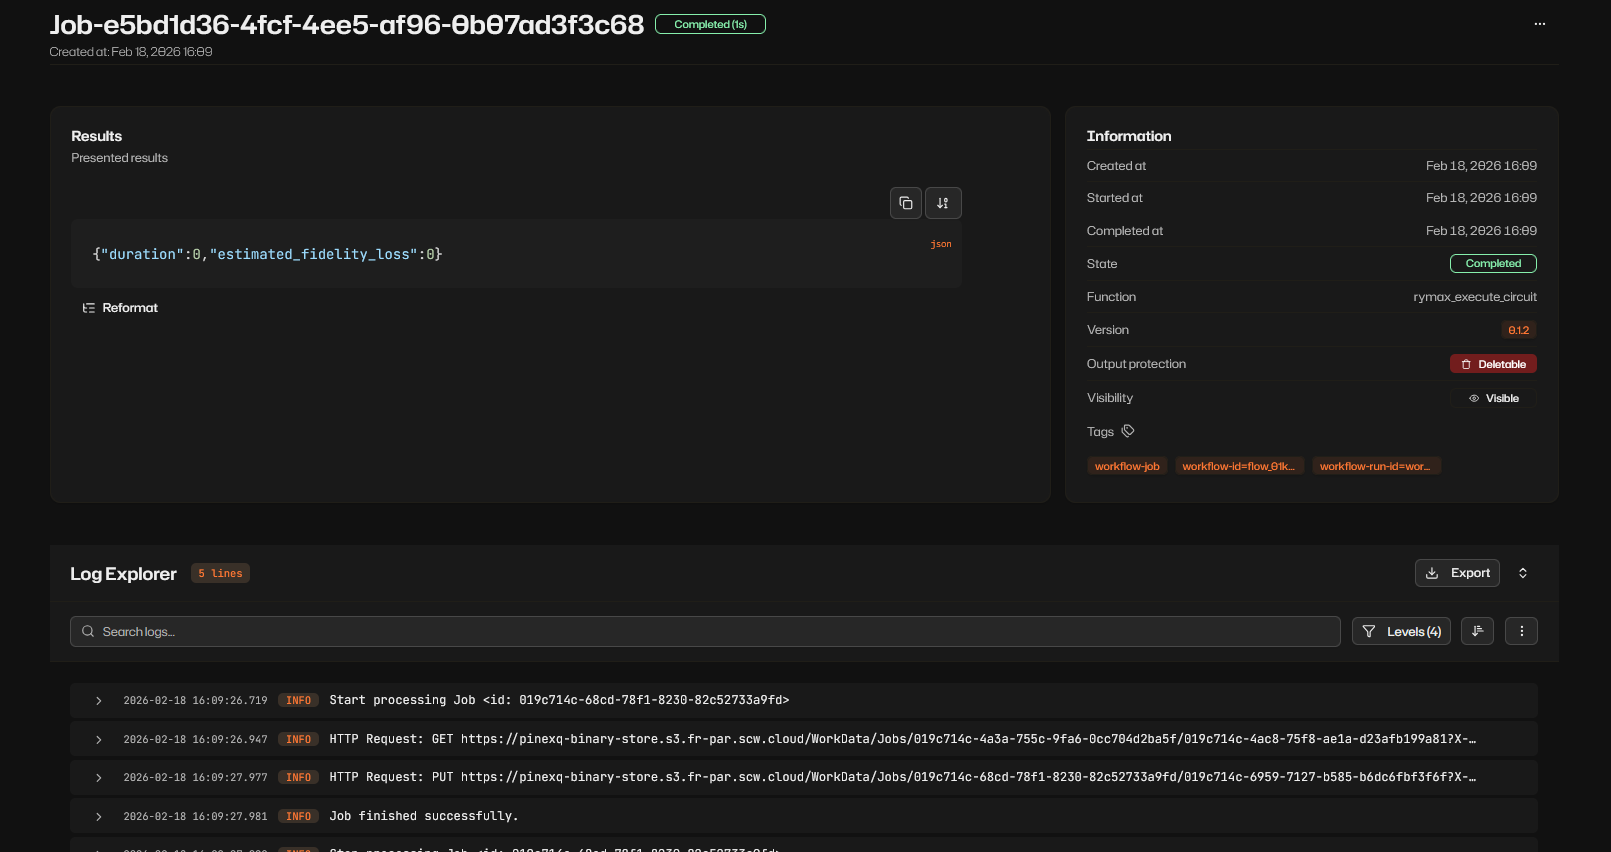This screenshot has width=1611, height=852.
Task: Copy the results JSON to clipboard
Action: click(906, 203)
